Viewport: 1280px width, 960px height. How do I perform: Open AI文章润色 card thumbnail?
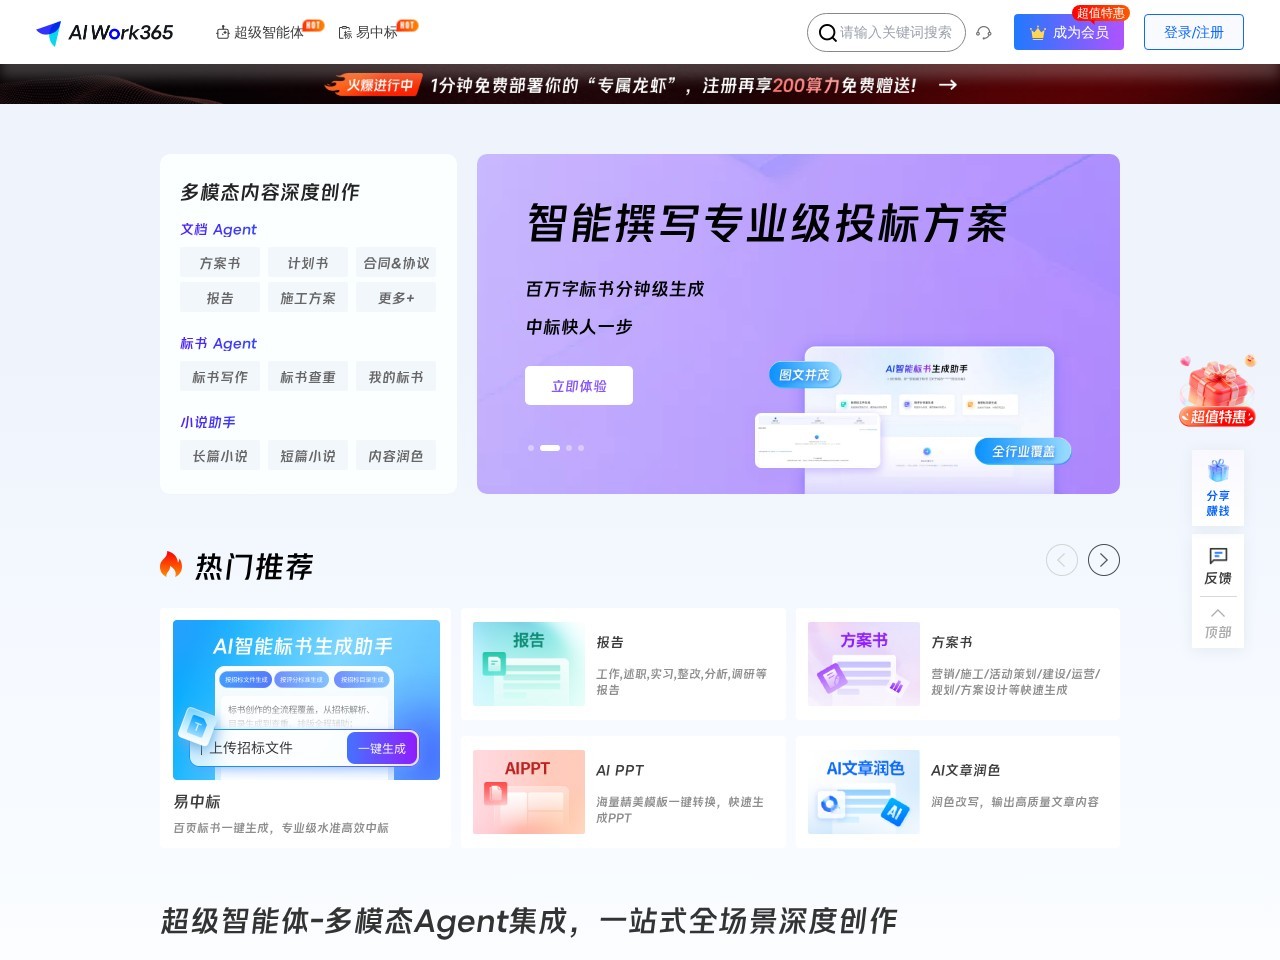[x=864, y=792]
